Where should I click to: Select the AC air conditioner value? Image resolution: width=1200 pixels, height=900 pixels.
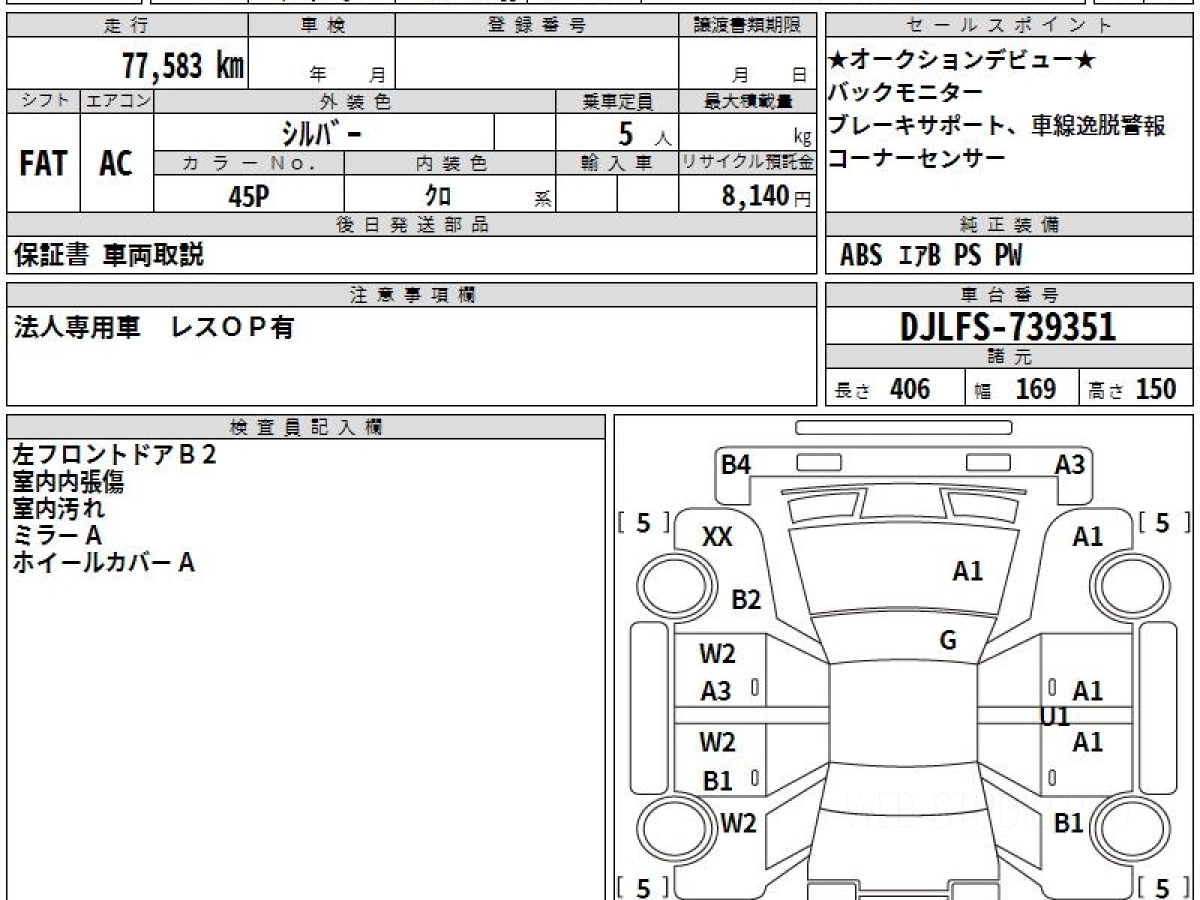click(116, 164)
